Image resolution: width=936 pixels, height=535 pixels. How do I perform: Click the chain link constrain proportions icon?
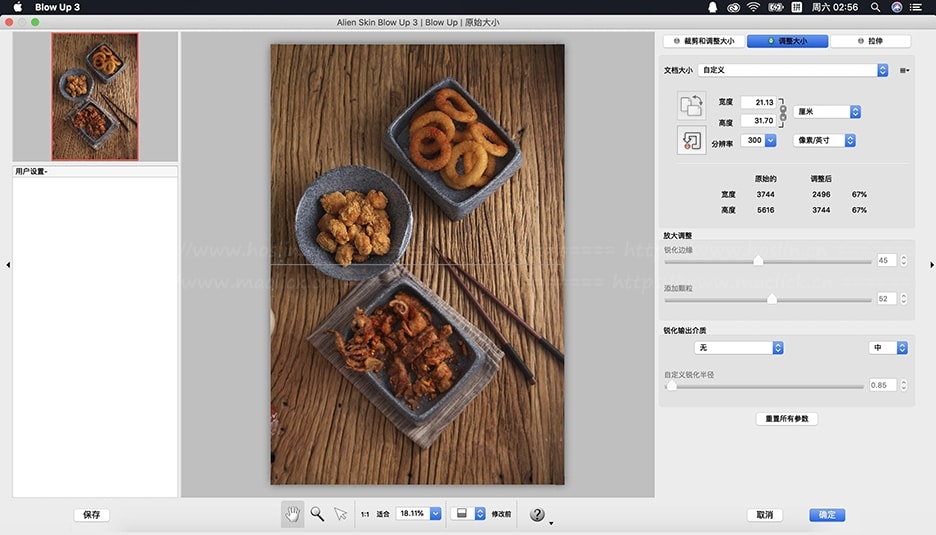click(x=783, y=111)
